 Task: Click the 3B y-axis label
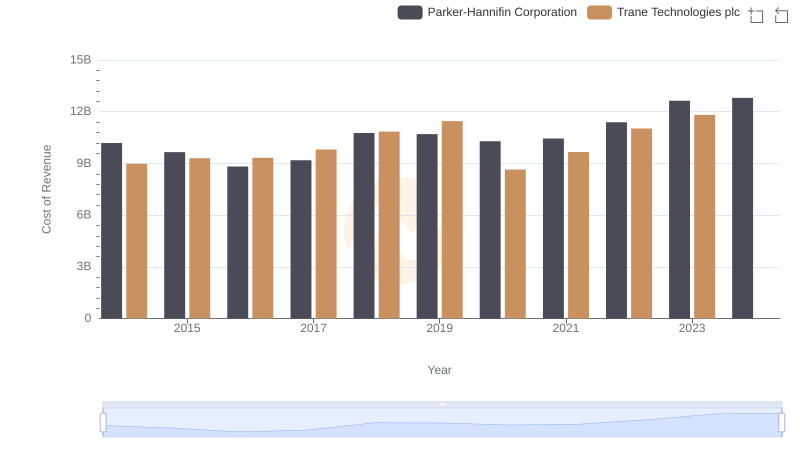click(x=84, y=266)
